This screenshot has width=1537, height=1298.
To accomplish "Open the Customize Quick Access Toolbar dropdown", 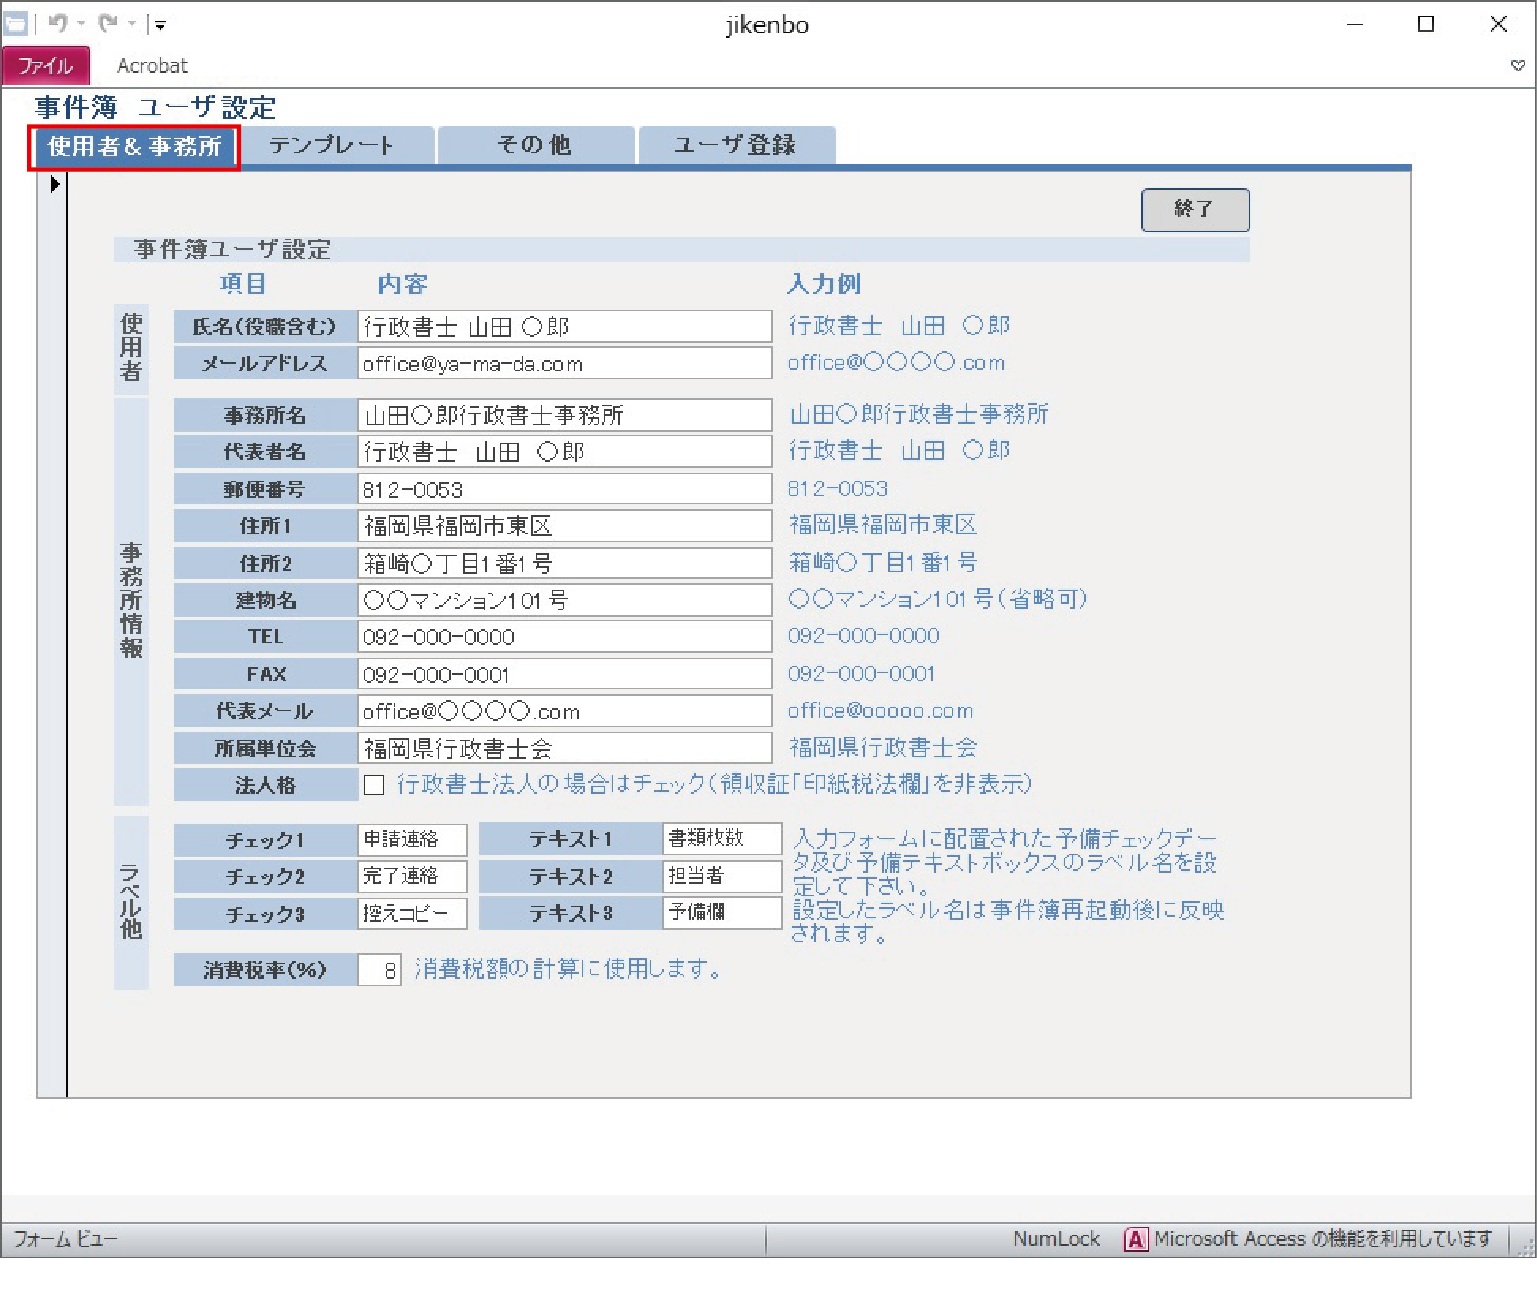I will 160,25.
